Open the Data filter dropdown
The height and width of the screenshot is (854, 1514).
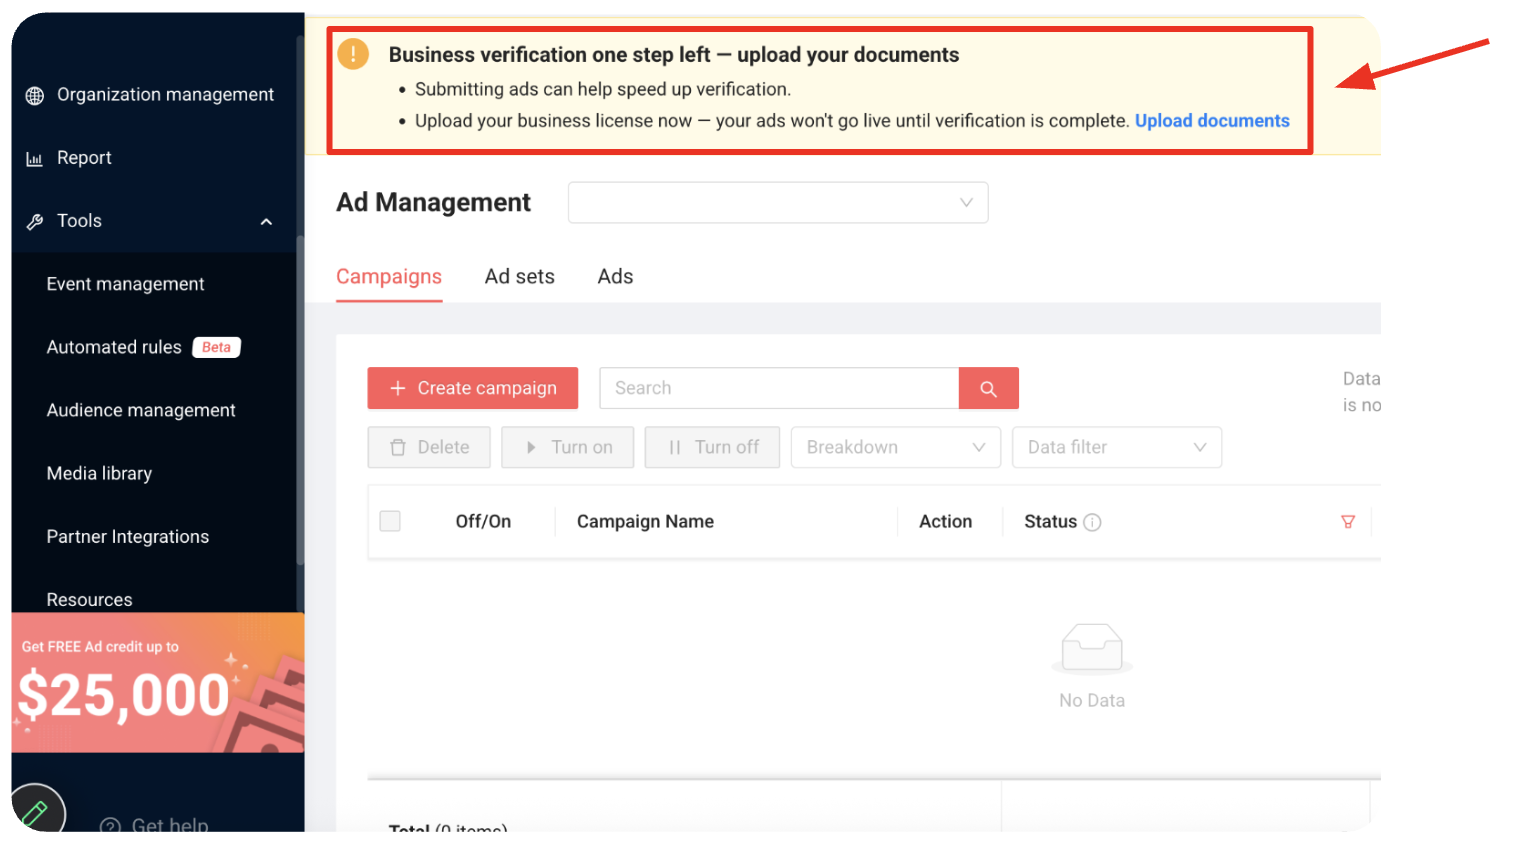(x=1117, y=447)
